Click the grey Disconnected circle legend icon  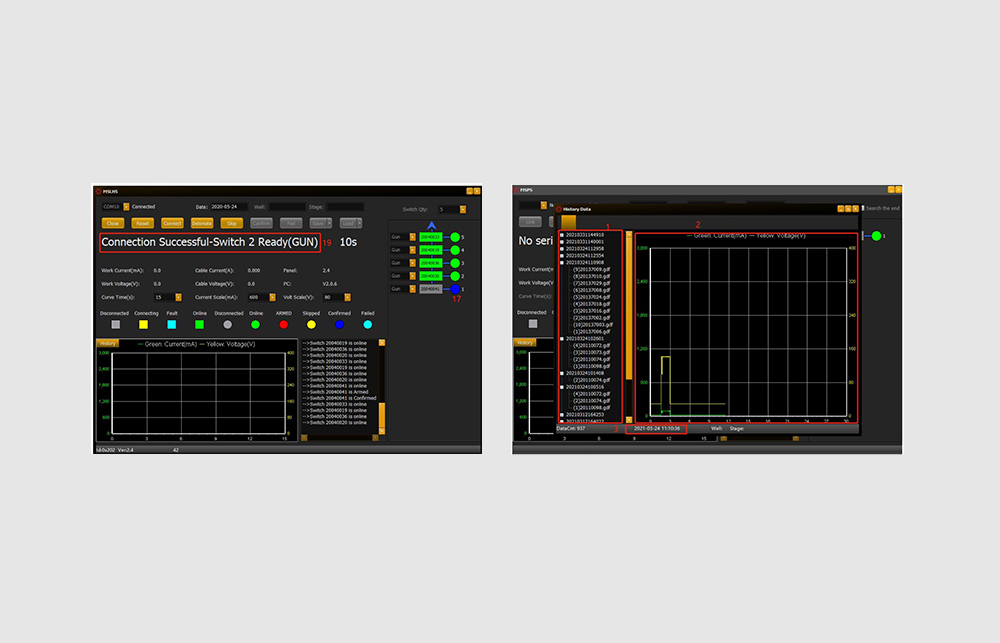pyautogui.click(x=228, y=325)
